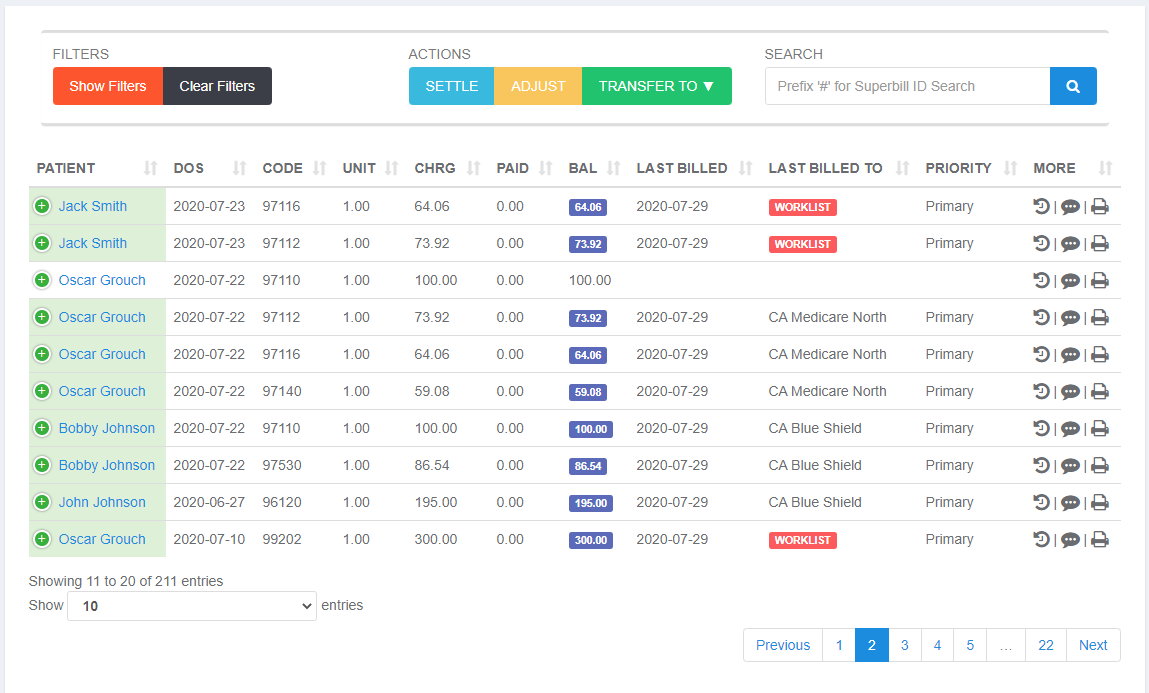Open Bobby Johnson patient link, code 97110
1149x693 pixels.
pos(107,428)
